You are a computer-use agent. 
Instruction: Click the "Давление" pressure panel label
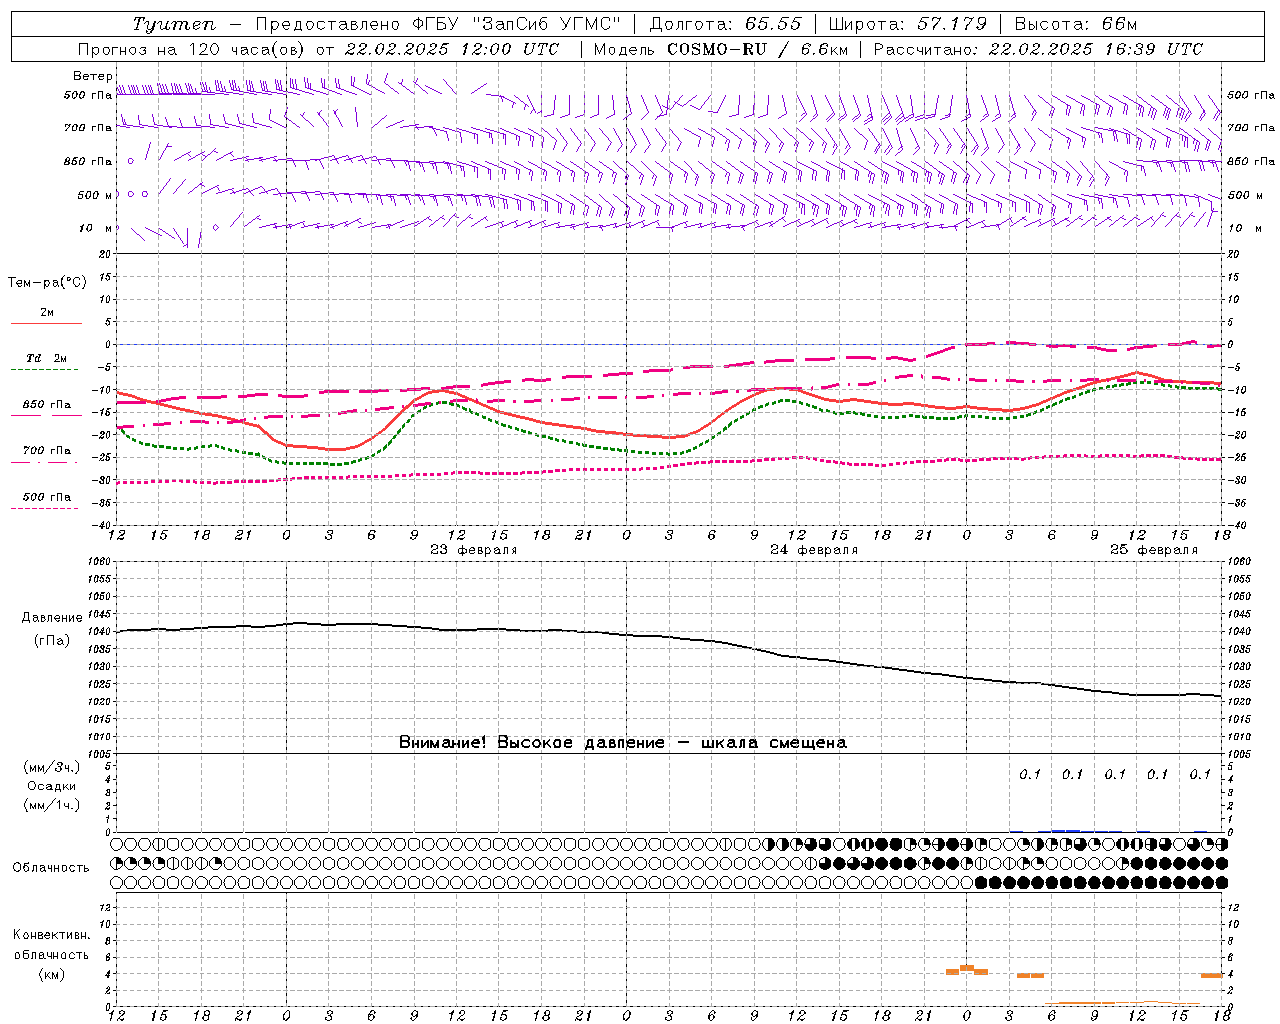52,618
